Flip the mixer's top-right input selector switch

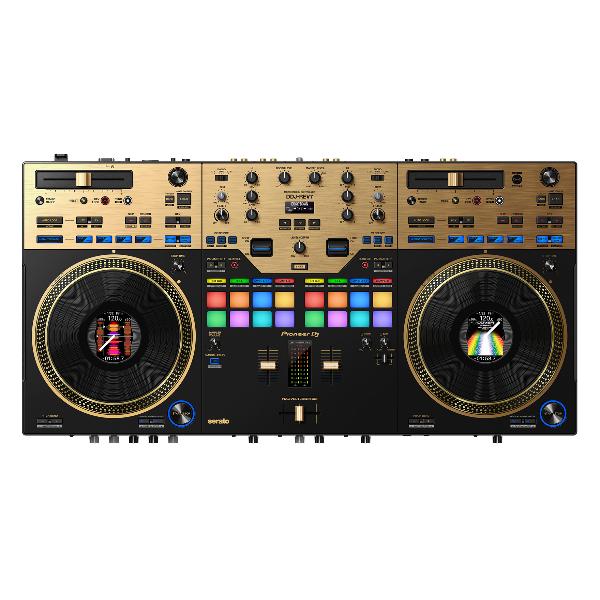pyautogui.click(x=377, y=178)
